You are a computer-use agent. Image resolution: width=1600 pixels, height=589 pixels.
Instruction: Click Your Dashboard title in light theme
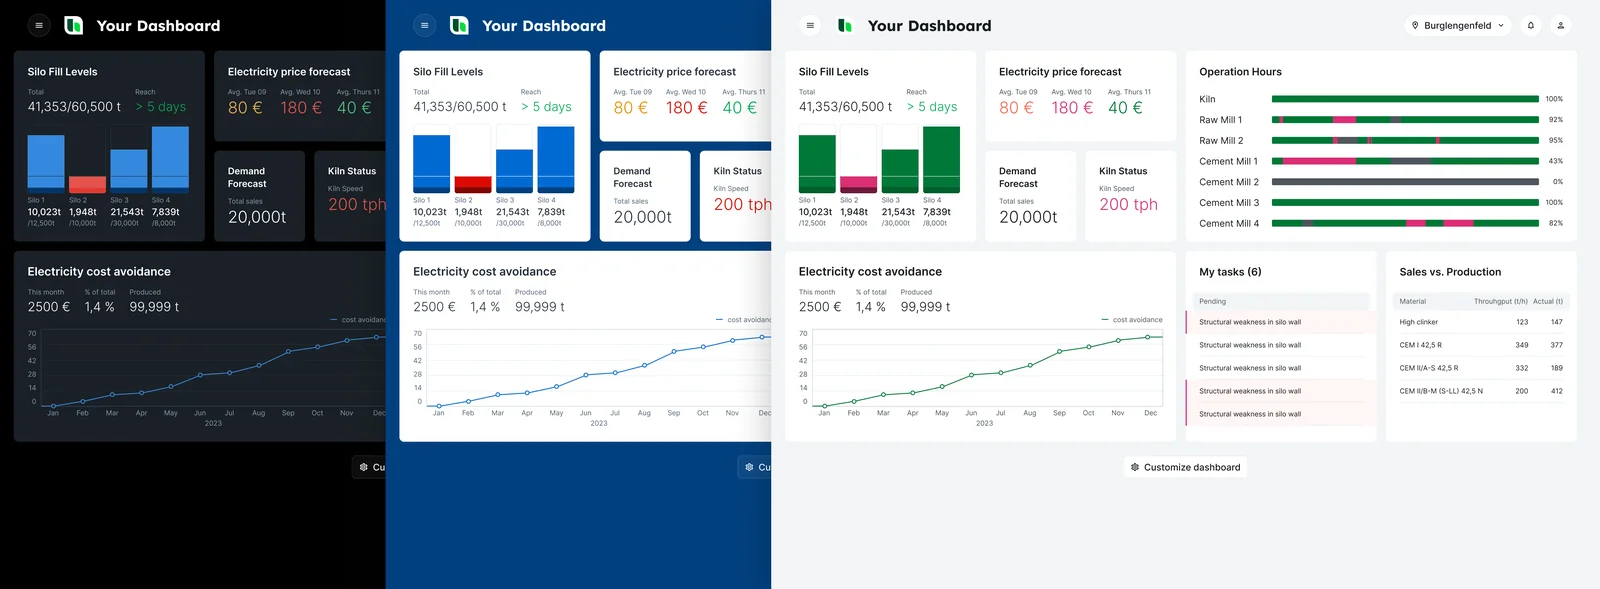[x=930, y=26]
